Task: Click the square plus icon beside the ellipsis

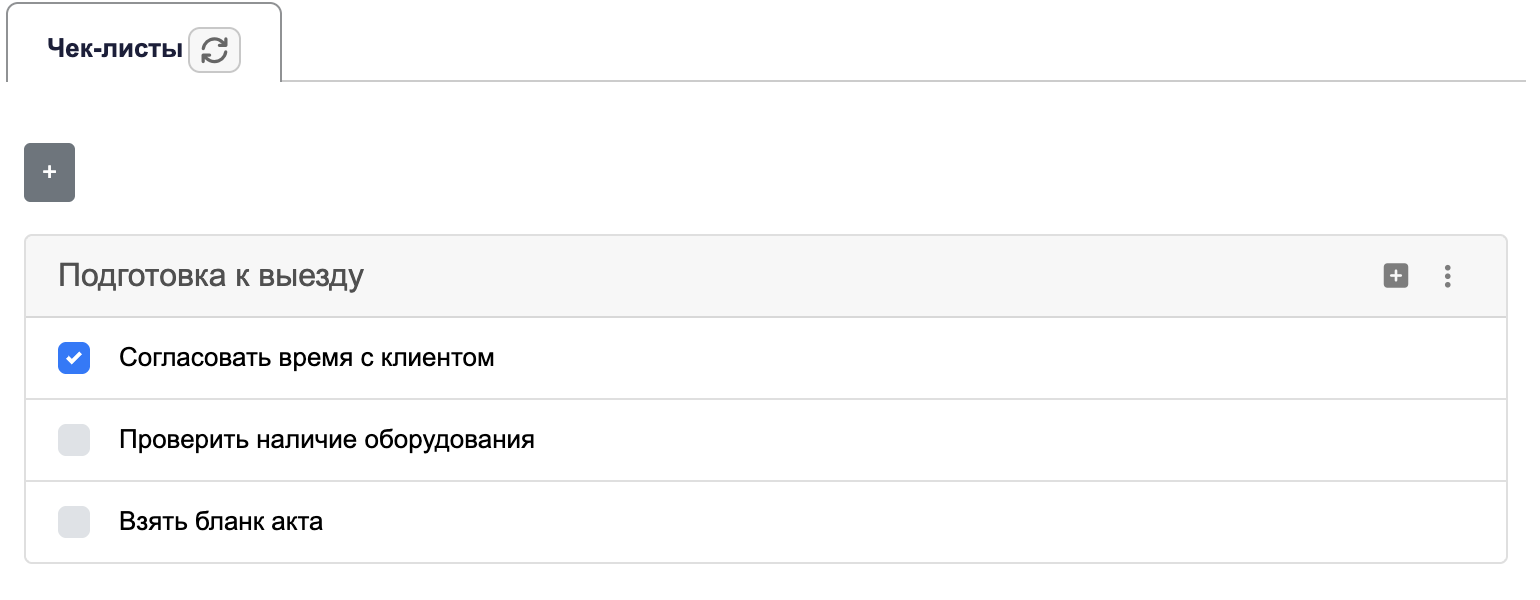Action: 1396,276
